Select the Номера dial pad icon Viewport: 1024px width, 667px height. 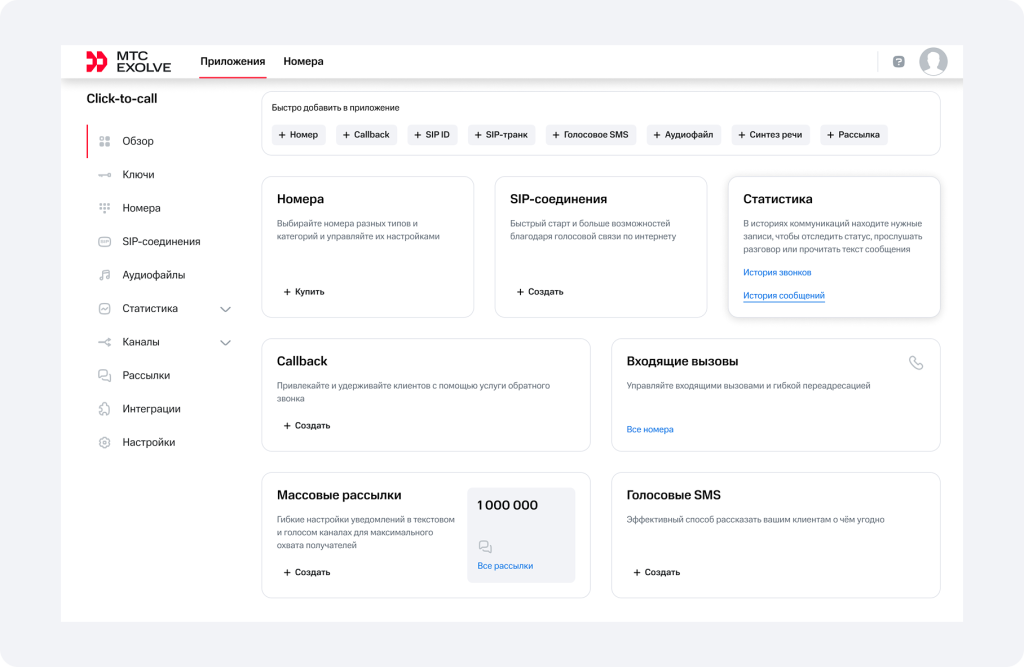click(104, 208)
